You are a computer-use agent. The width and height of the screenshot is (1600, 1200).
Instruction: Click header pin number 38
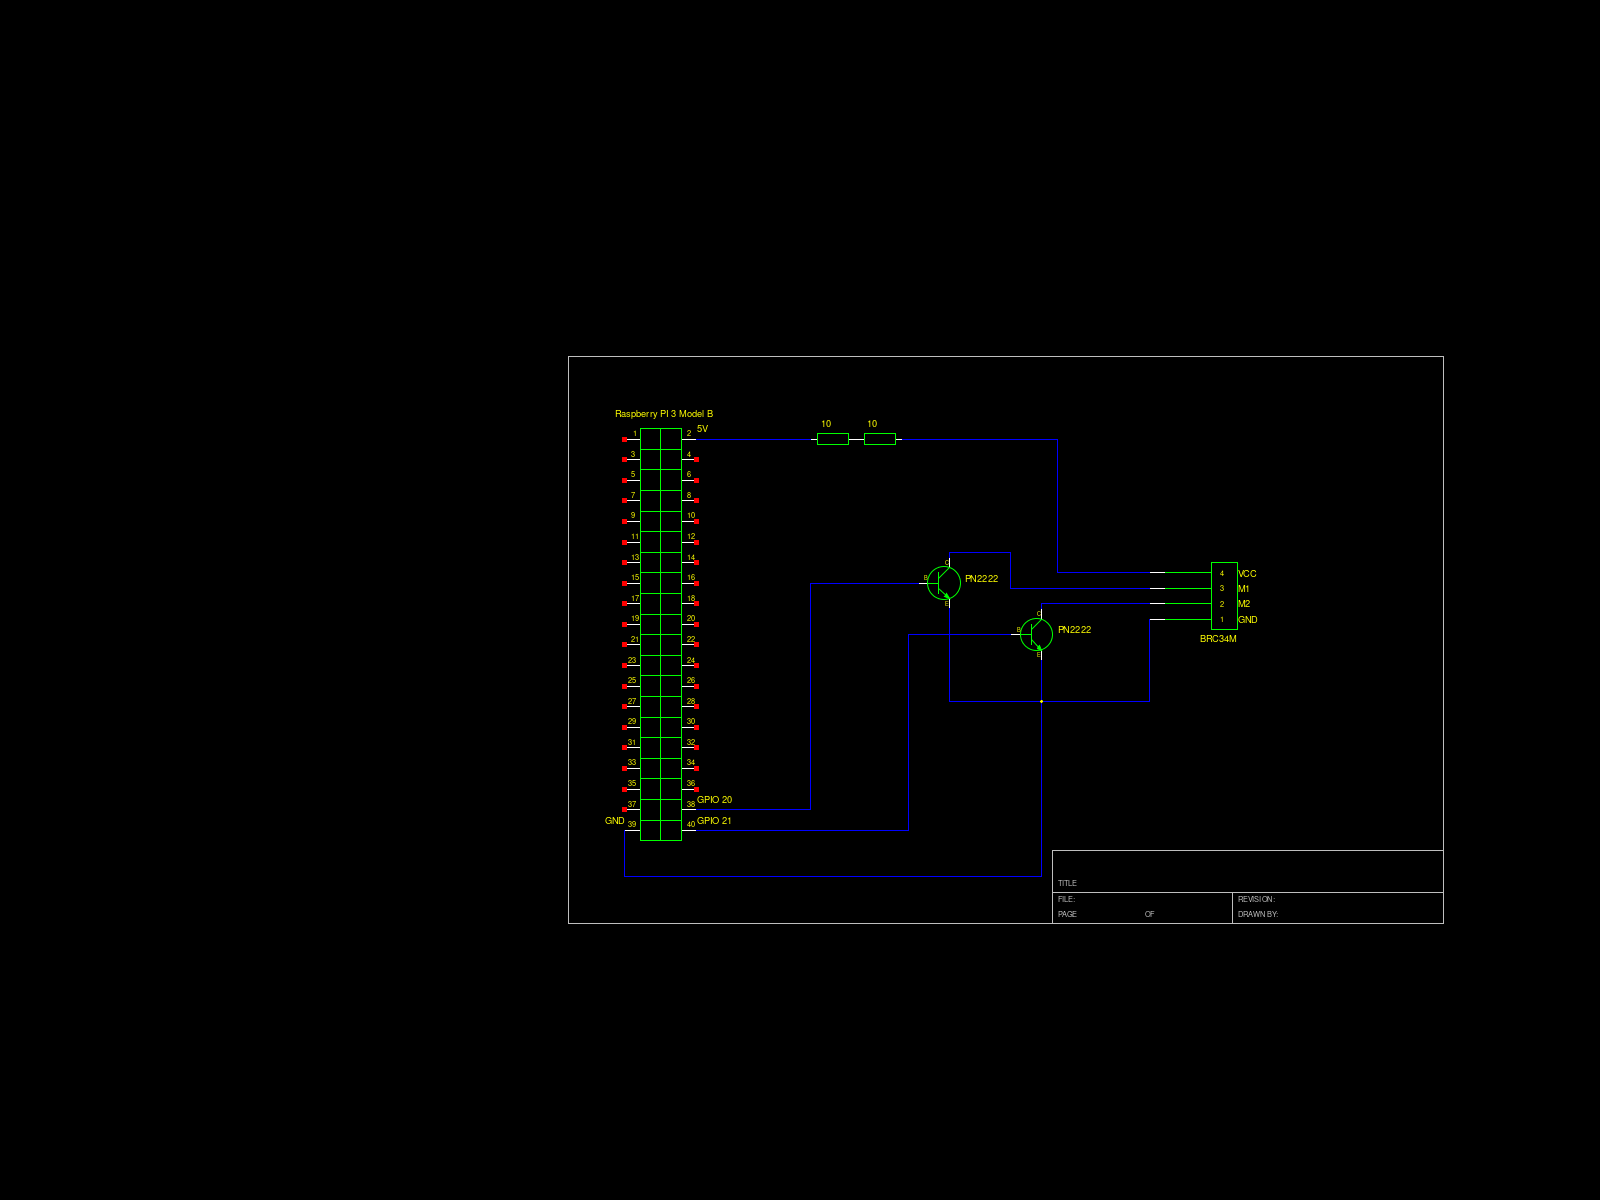690,805
